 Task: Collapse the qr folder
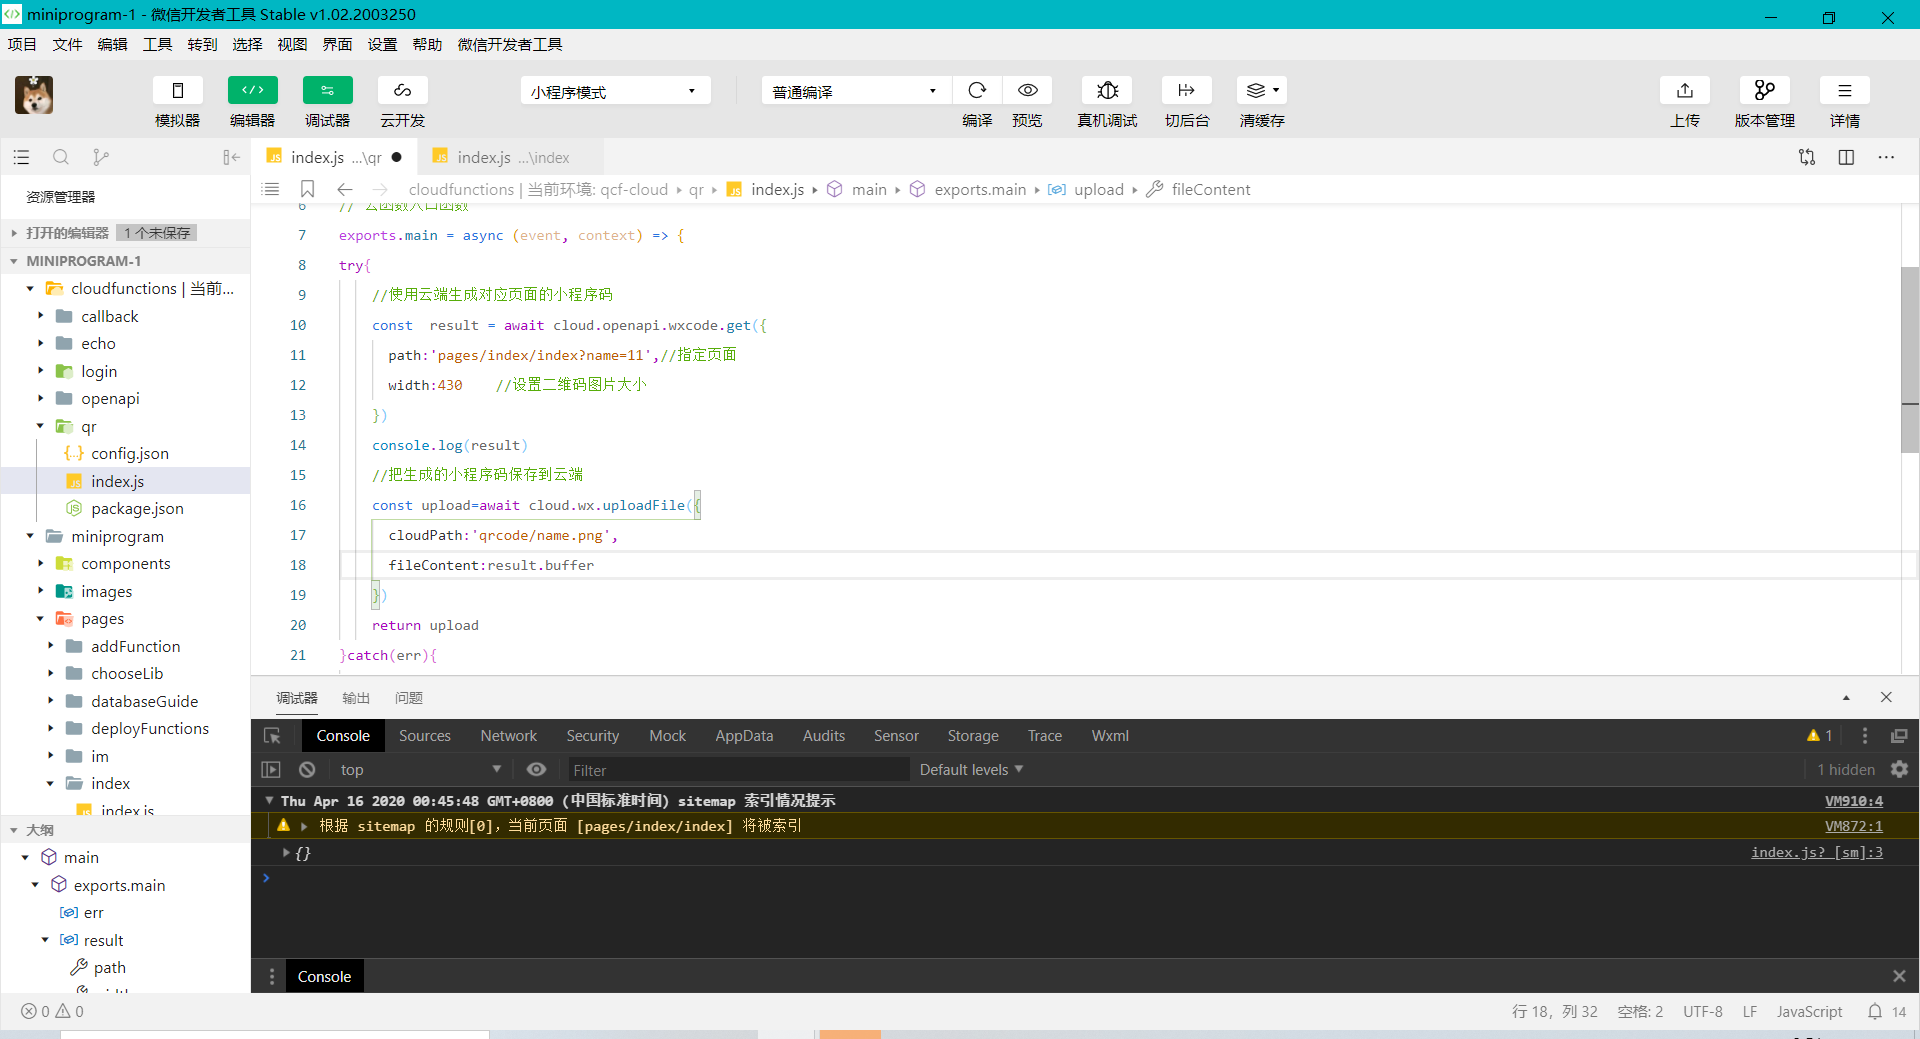(x=125, y=426)
